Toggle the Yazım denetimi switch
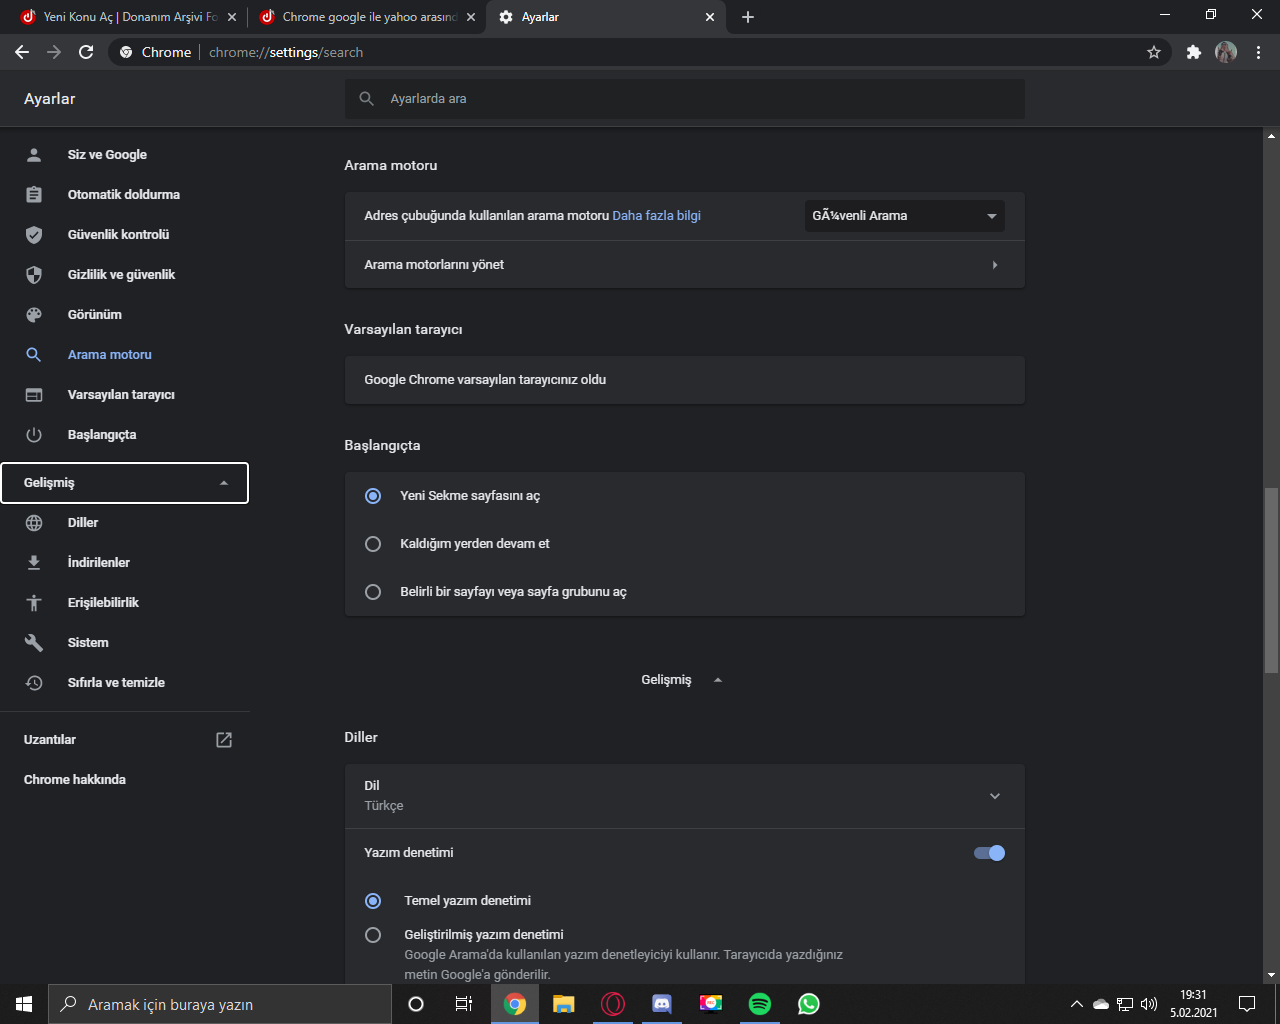1280x1024 pixels. click(989, 853)
